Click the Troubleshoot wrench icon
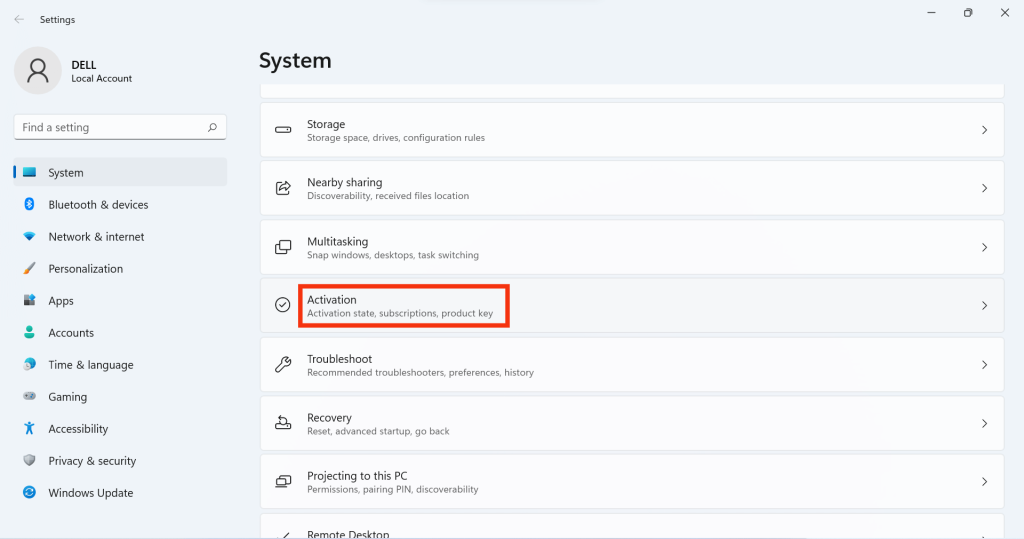The image size is (1024, 539). pyautogui.click(x=283, y=365)
